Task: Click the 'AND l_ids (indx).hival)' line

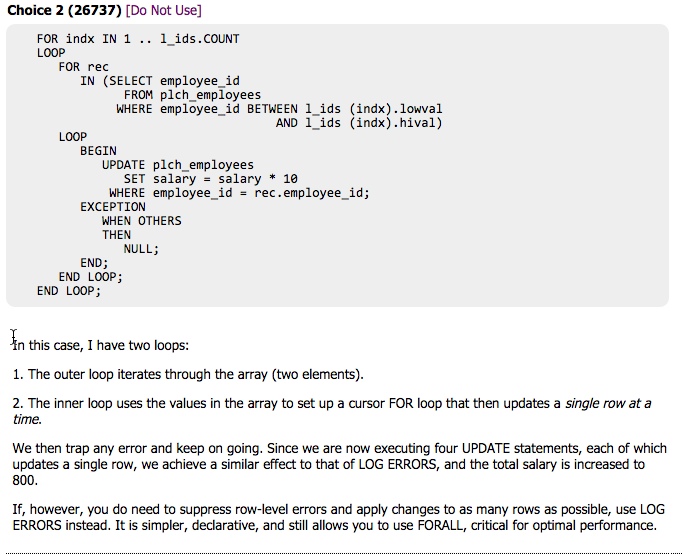Action: (x=358, y=123)
